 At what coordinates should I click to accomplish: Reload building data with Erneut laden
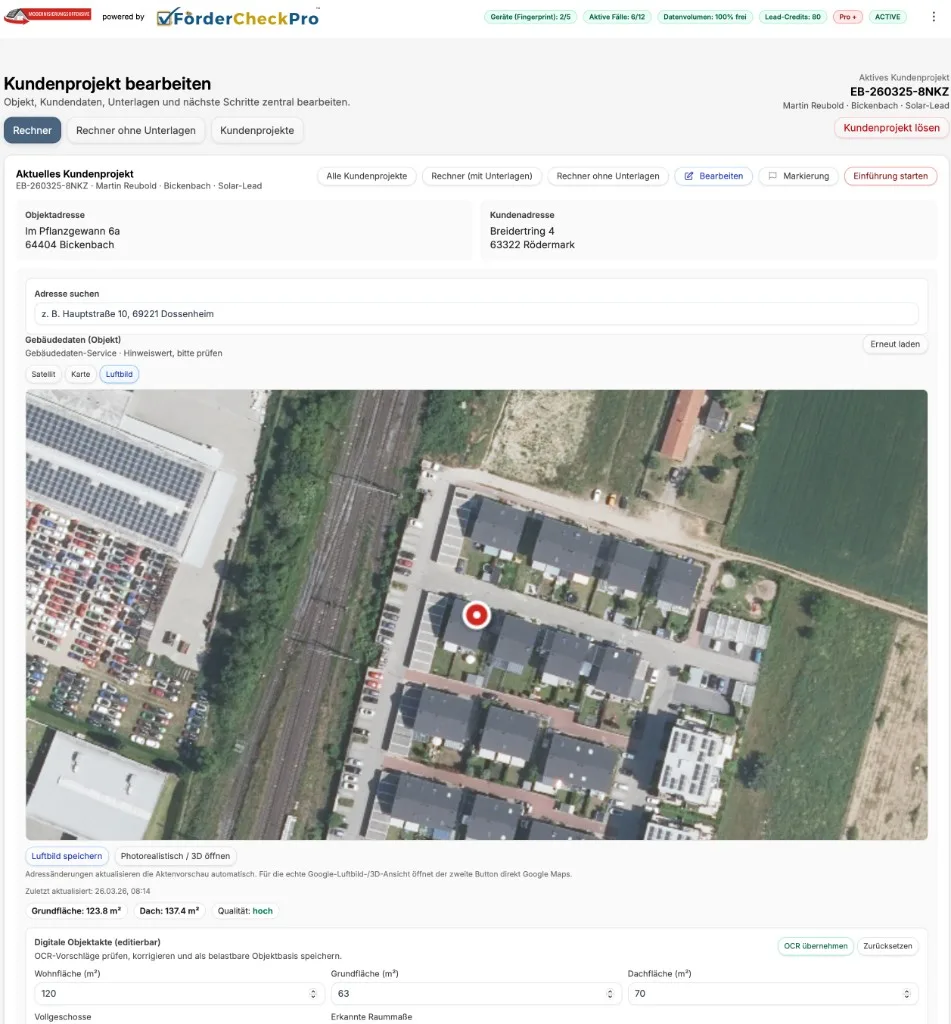pyautogui.click(x=895, y=344)
